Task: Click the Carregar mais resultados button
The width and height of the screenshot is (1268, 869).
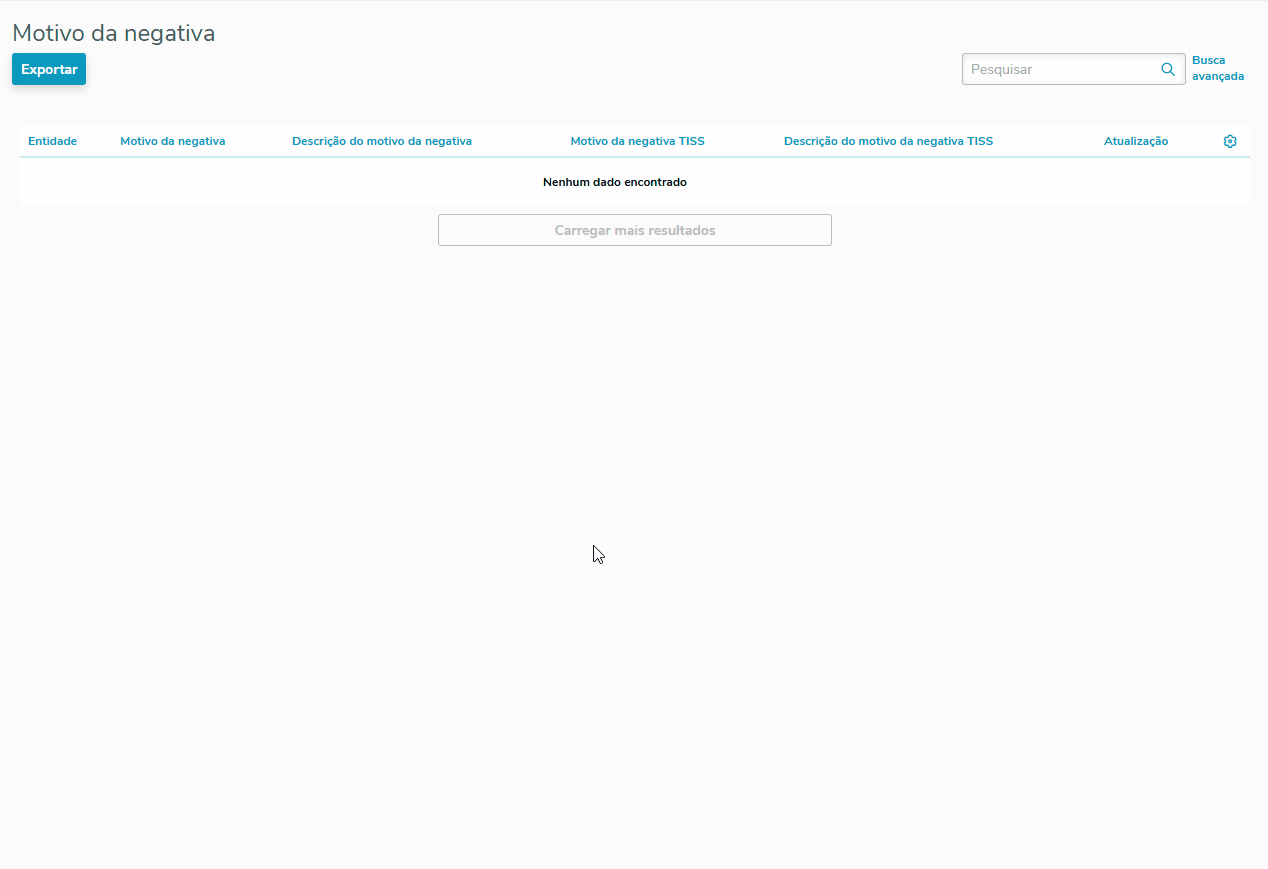Action: click(635, 230)
